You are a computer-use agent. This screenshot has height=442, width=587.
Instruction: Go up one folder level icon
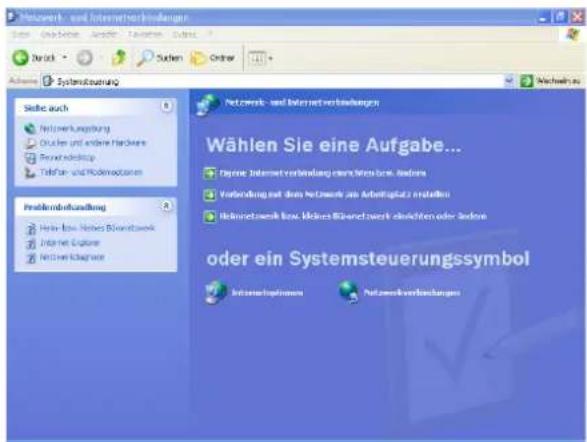pyautogui.click(x=119, y=58)
